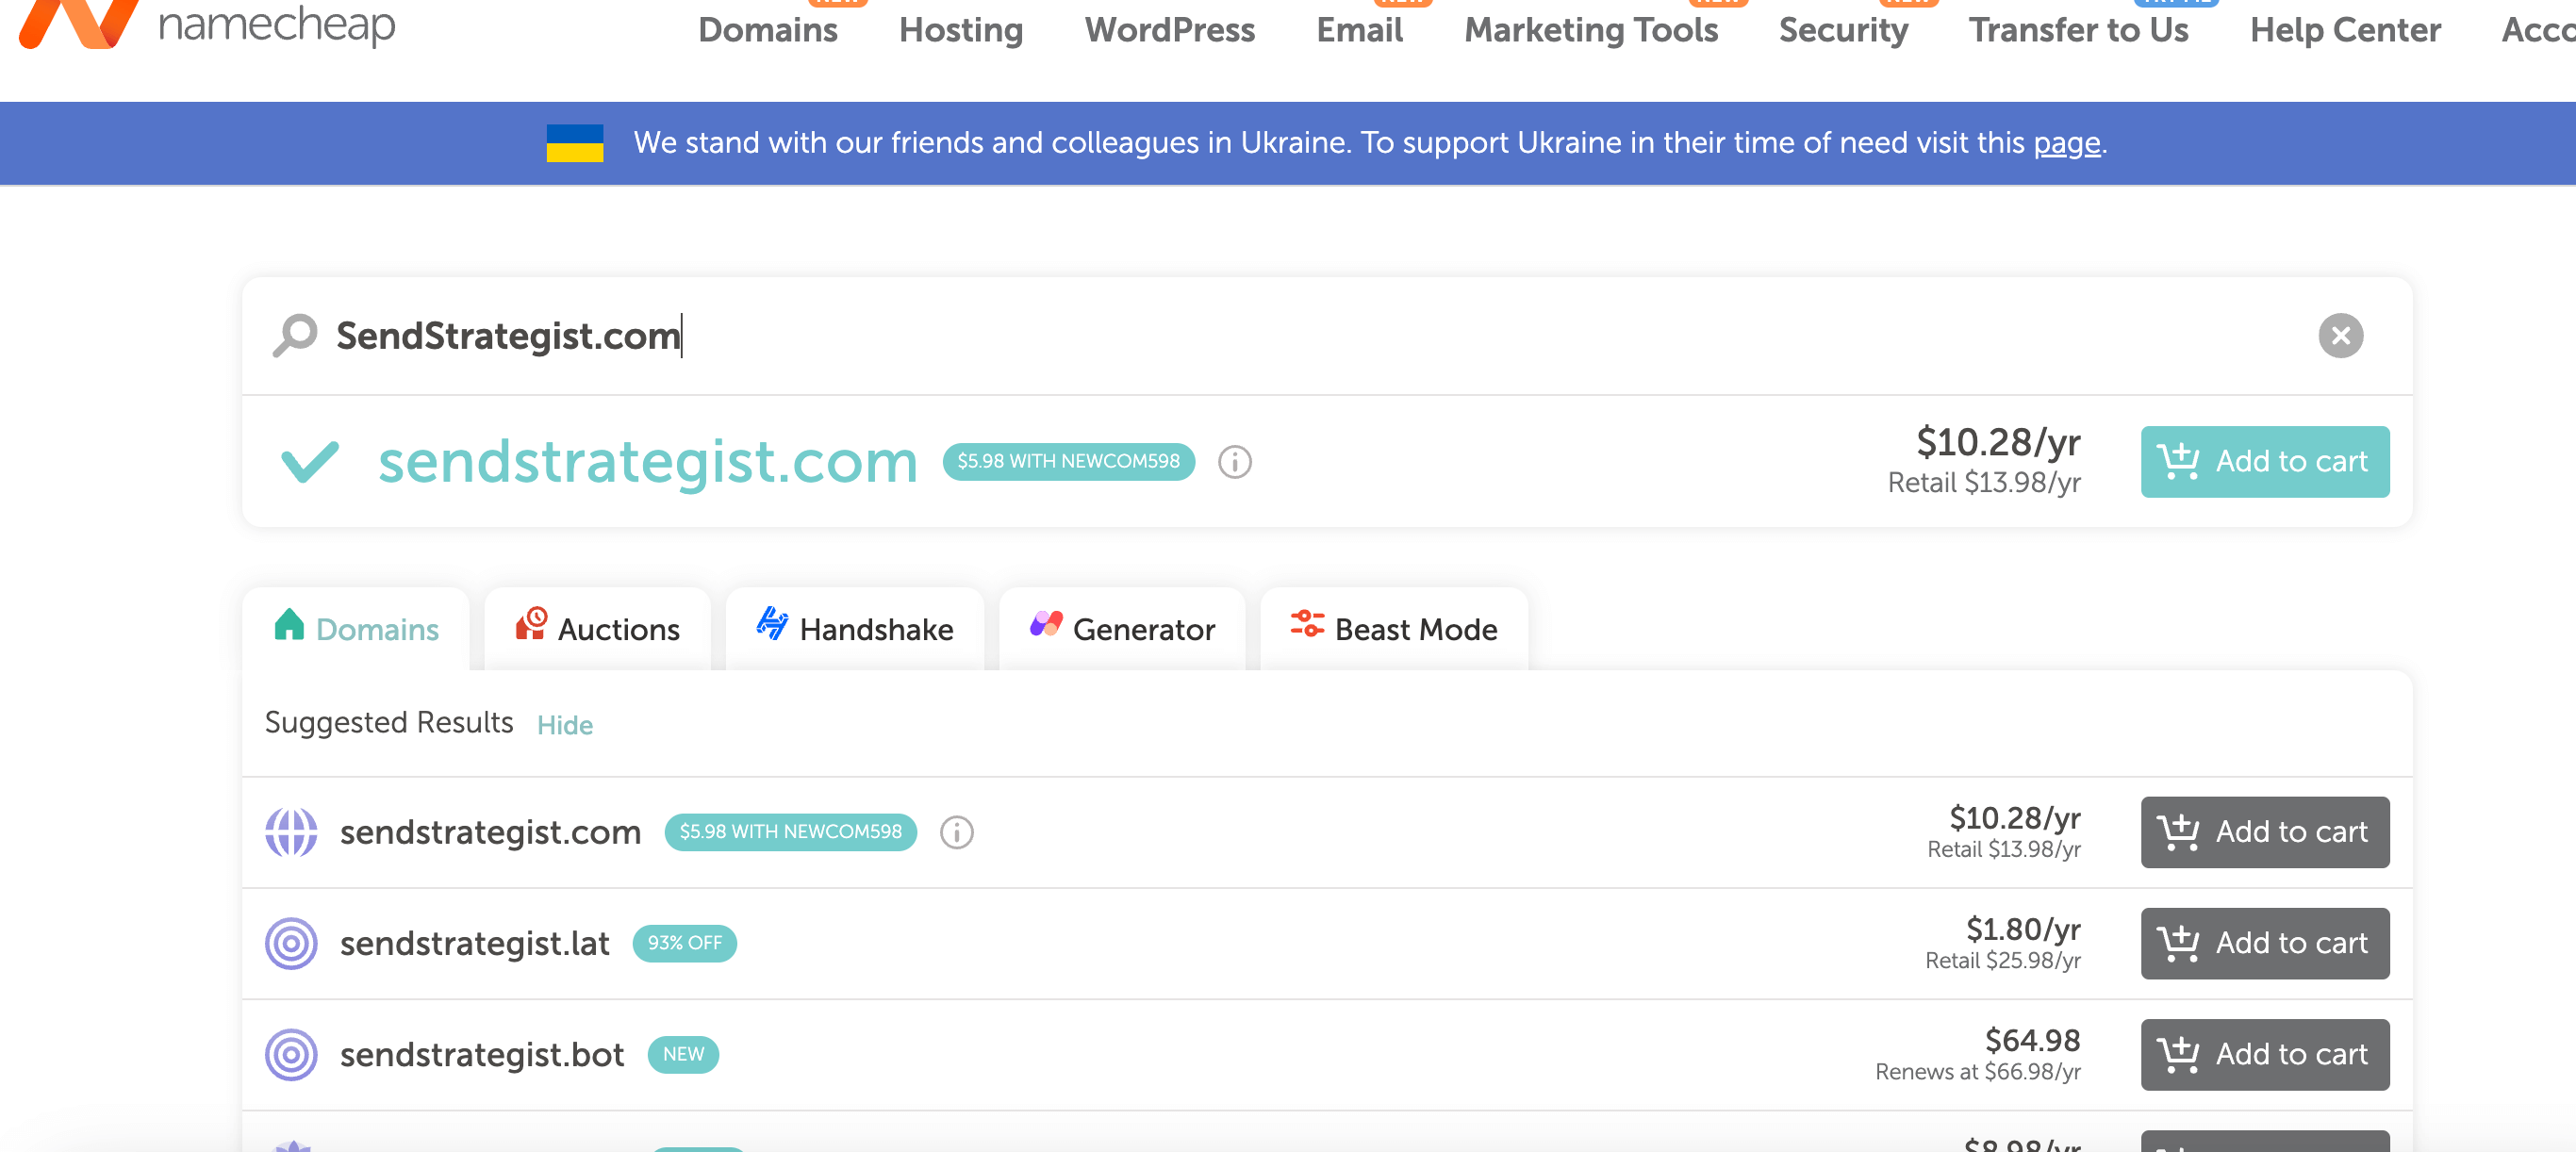Open info icon in suggested sendstrategist.com row
The width and height of the screenshot is (2576, 1152).
(957, 832)
